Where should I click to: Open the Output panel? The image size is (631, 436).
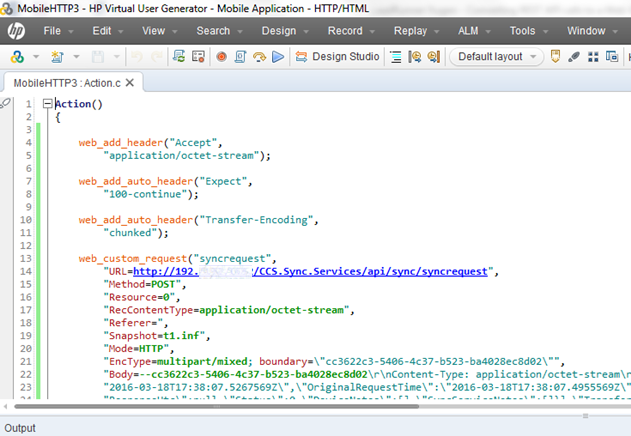click(x=20, y=428)
